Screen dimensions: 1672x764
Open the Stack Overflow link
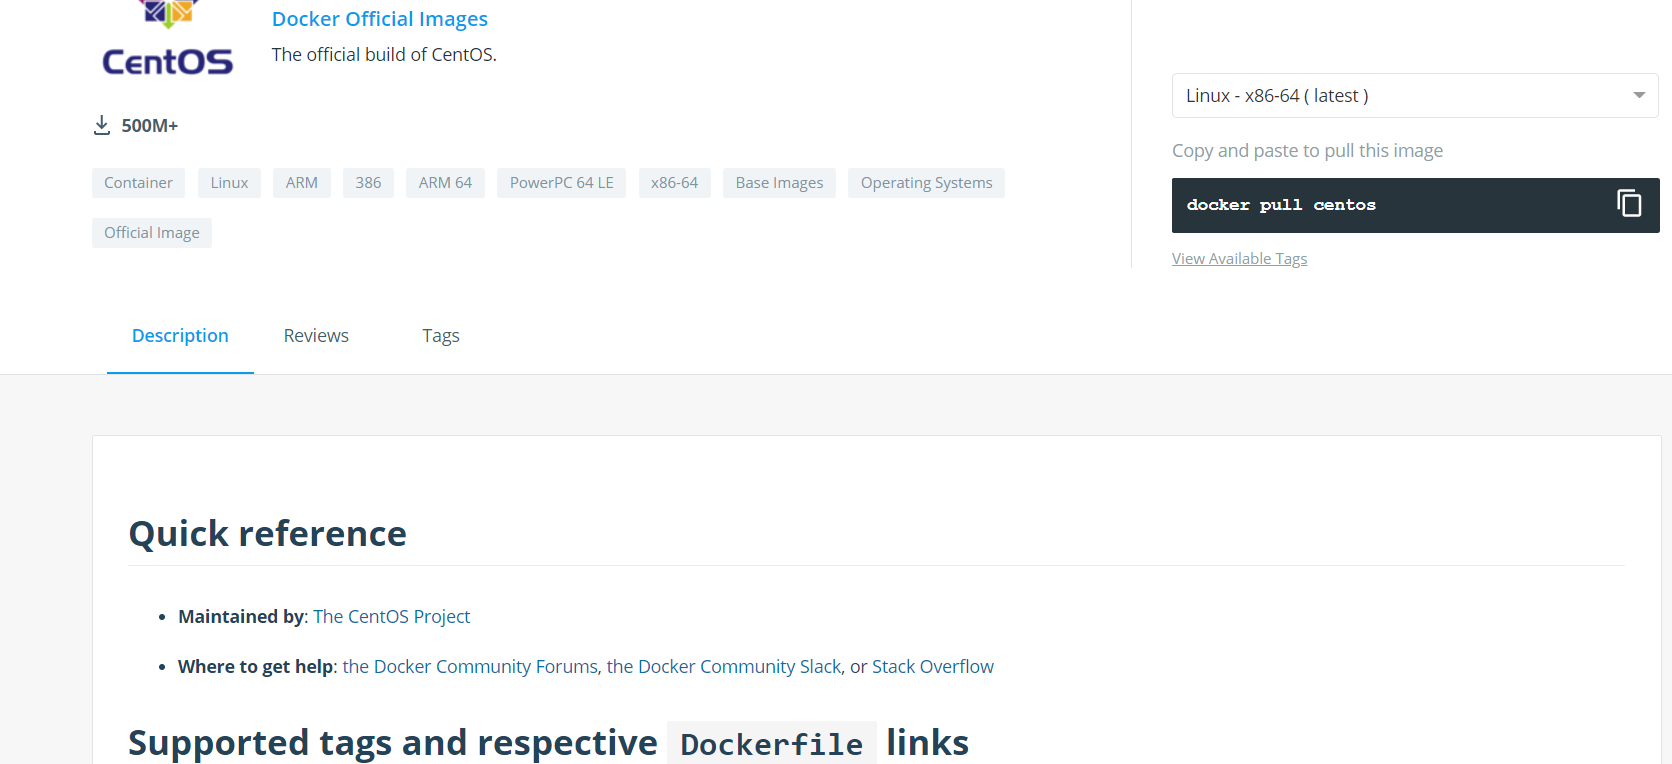(933, 667)
